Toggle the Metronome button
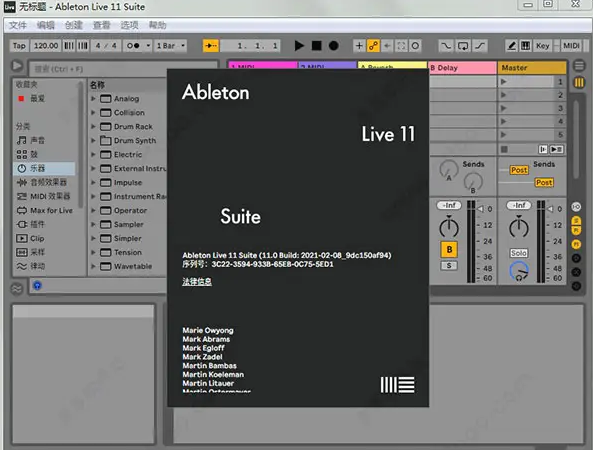593x450 pixels. click(133, 46)
